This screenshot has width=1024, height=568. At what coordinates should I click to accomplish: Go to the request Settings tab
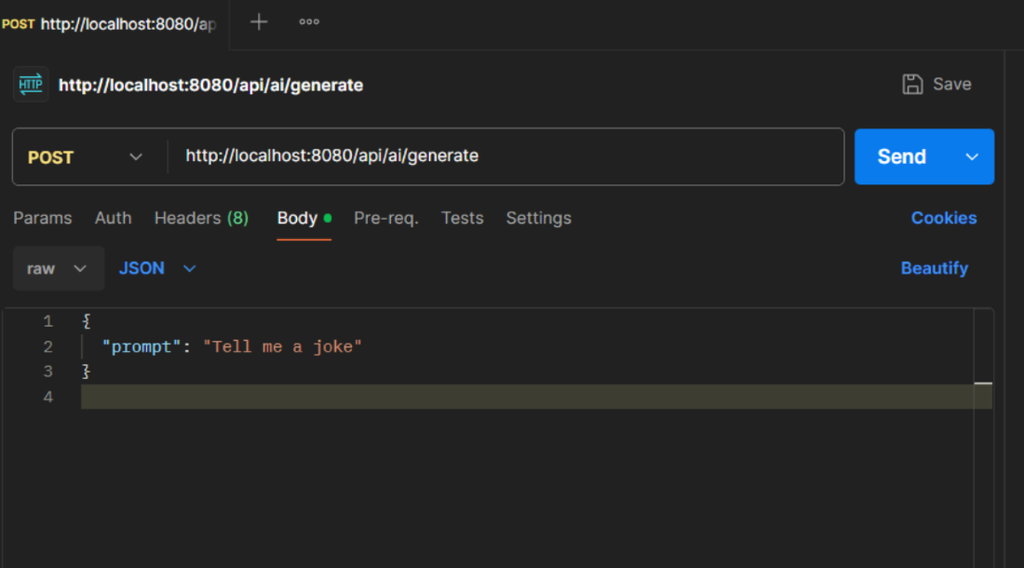538,218
